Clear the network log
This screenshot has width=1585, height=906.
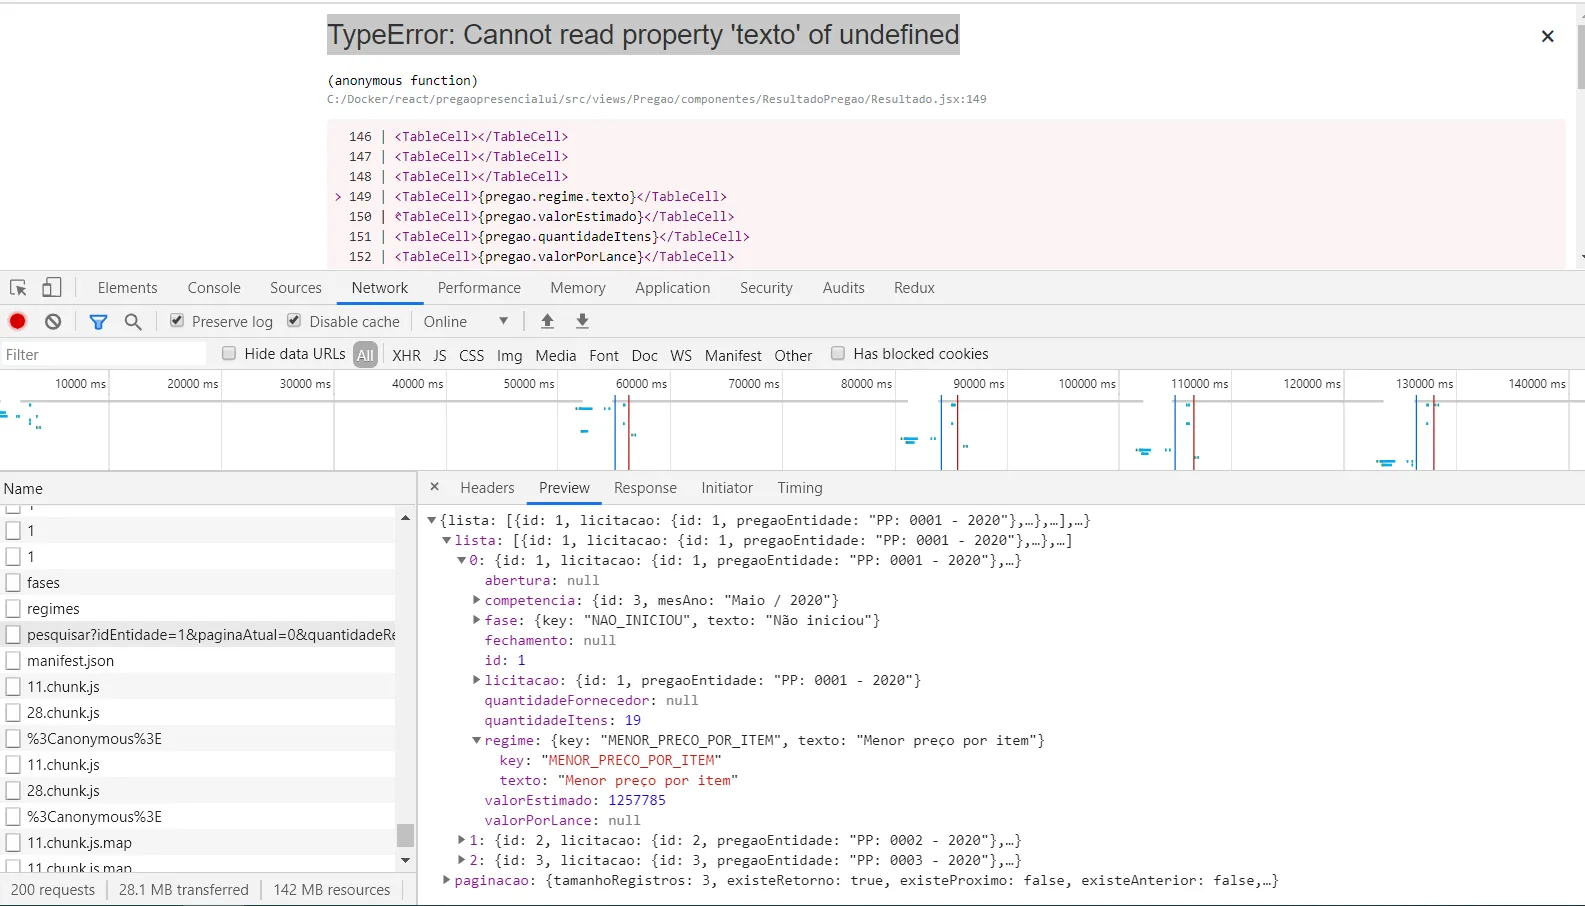[53, 321]
